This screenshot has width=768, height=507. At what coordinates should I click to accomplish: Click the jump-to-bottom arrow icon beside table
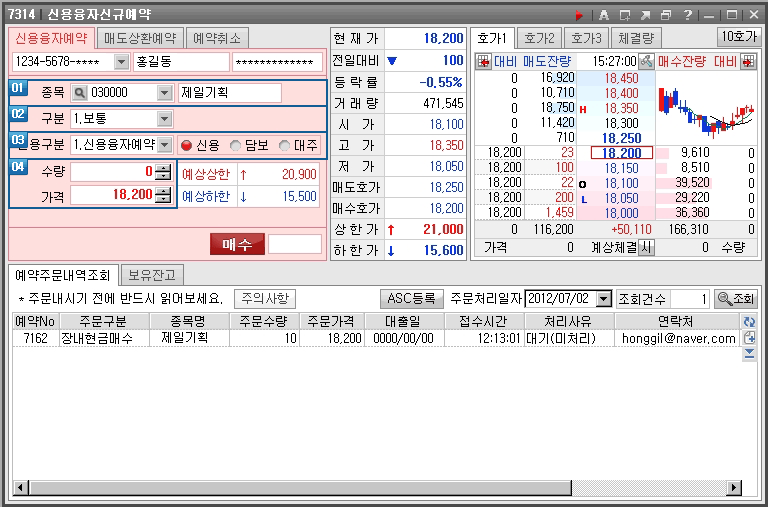749,354
